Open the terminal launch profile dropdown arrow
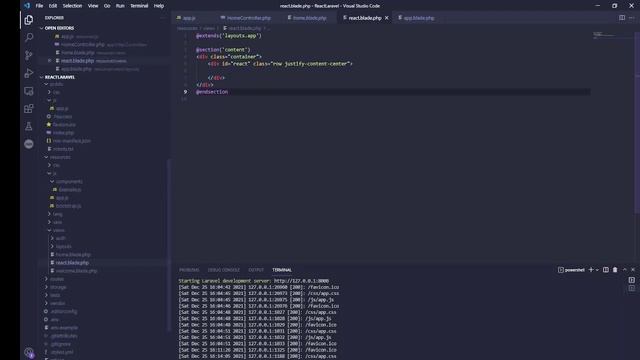 coord(597,270)
